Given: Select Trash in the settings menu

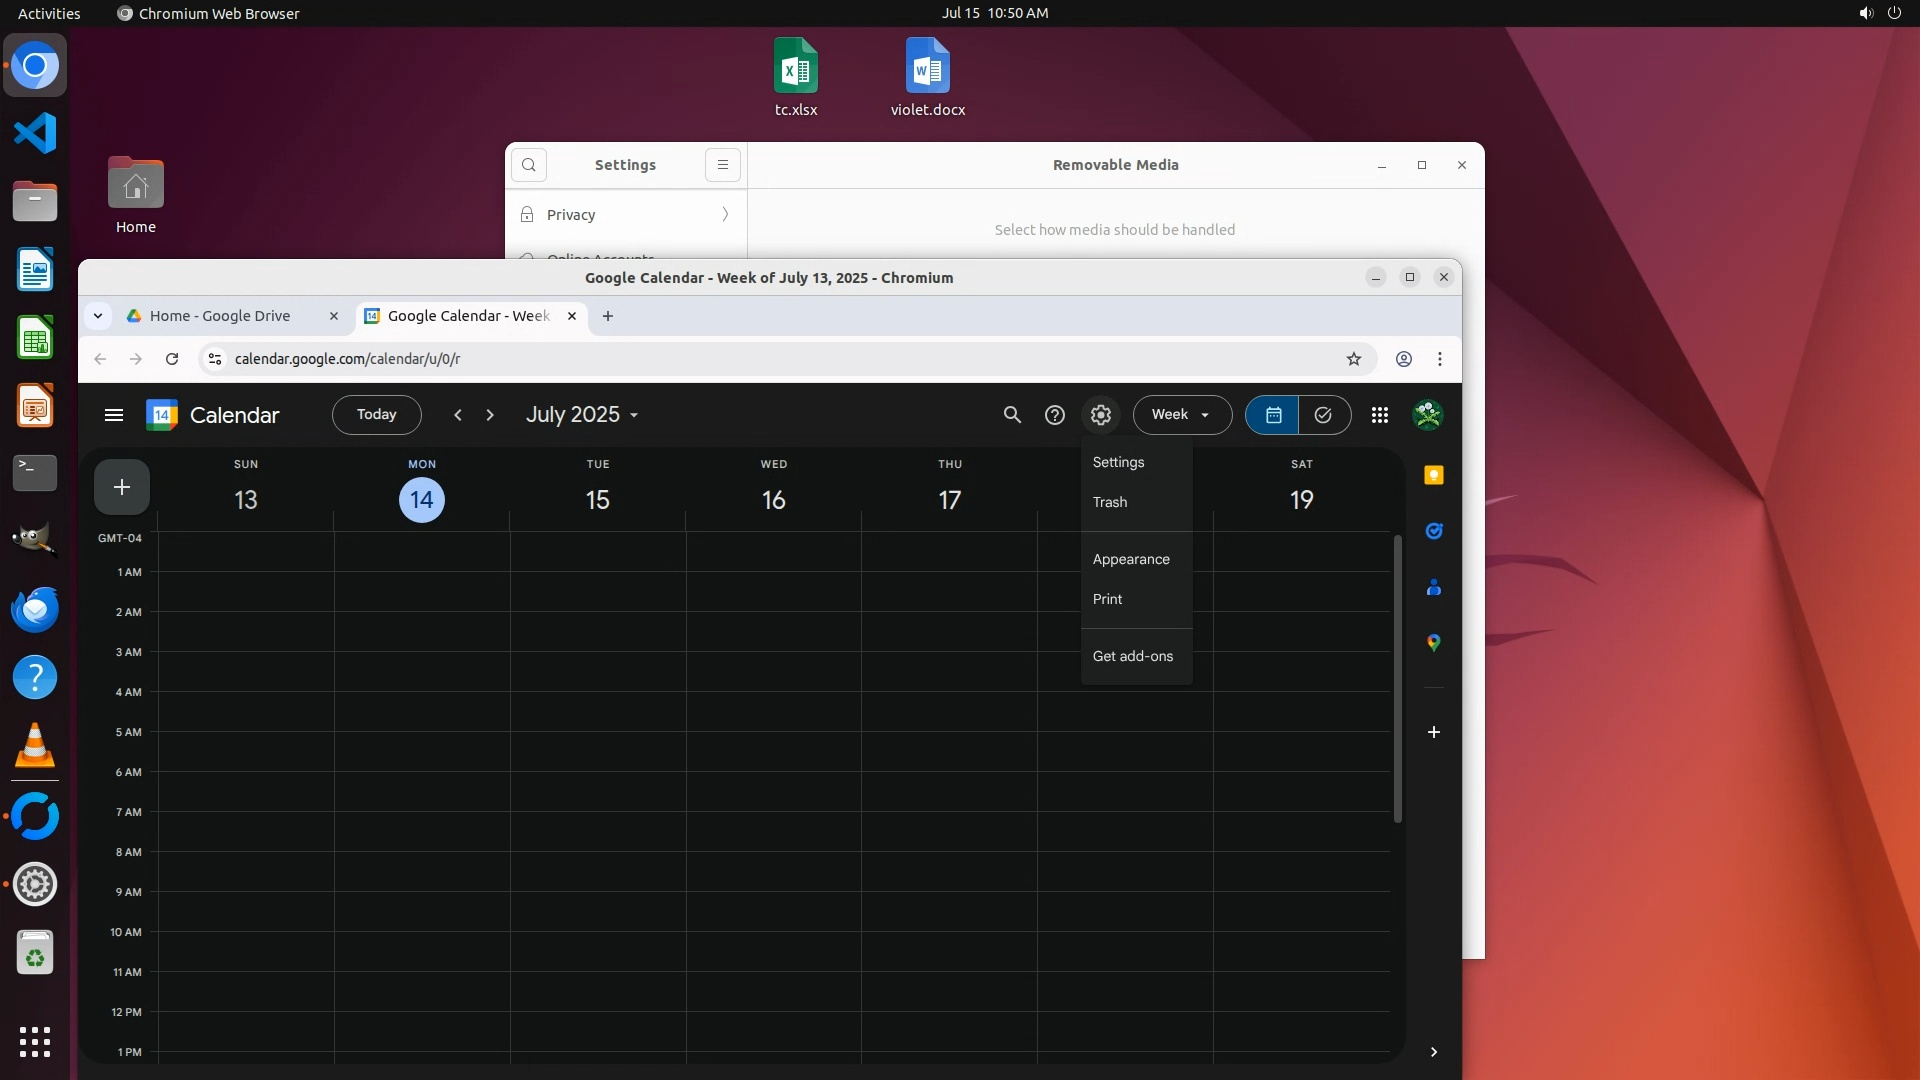Looking at the screenshot, I should click(1110, 502).
